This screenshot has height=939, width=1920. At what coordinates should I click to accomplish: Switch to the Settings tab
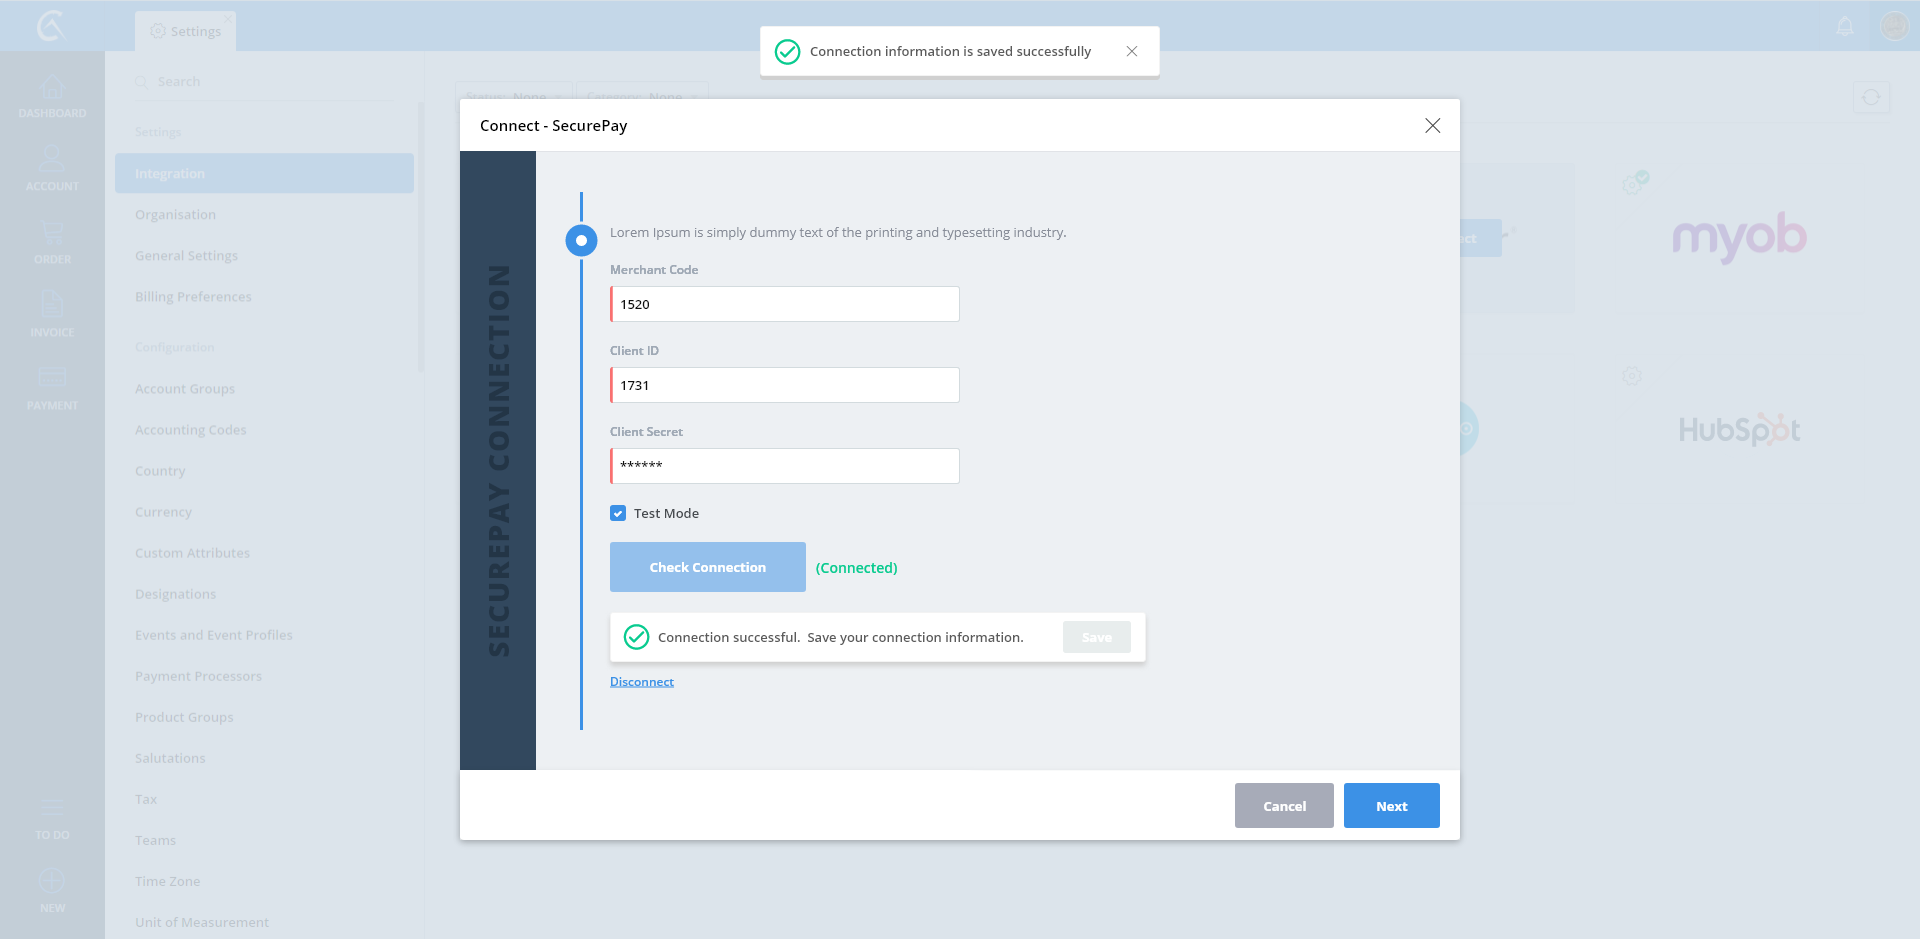click(x=186, y=31)
